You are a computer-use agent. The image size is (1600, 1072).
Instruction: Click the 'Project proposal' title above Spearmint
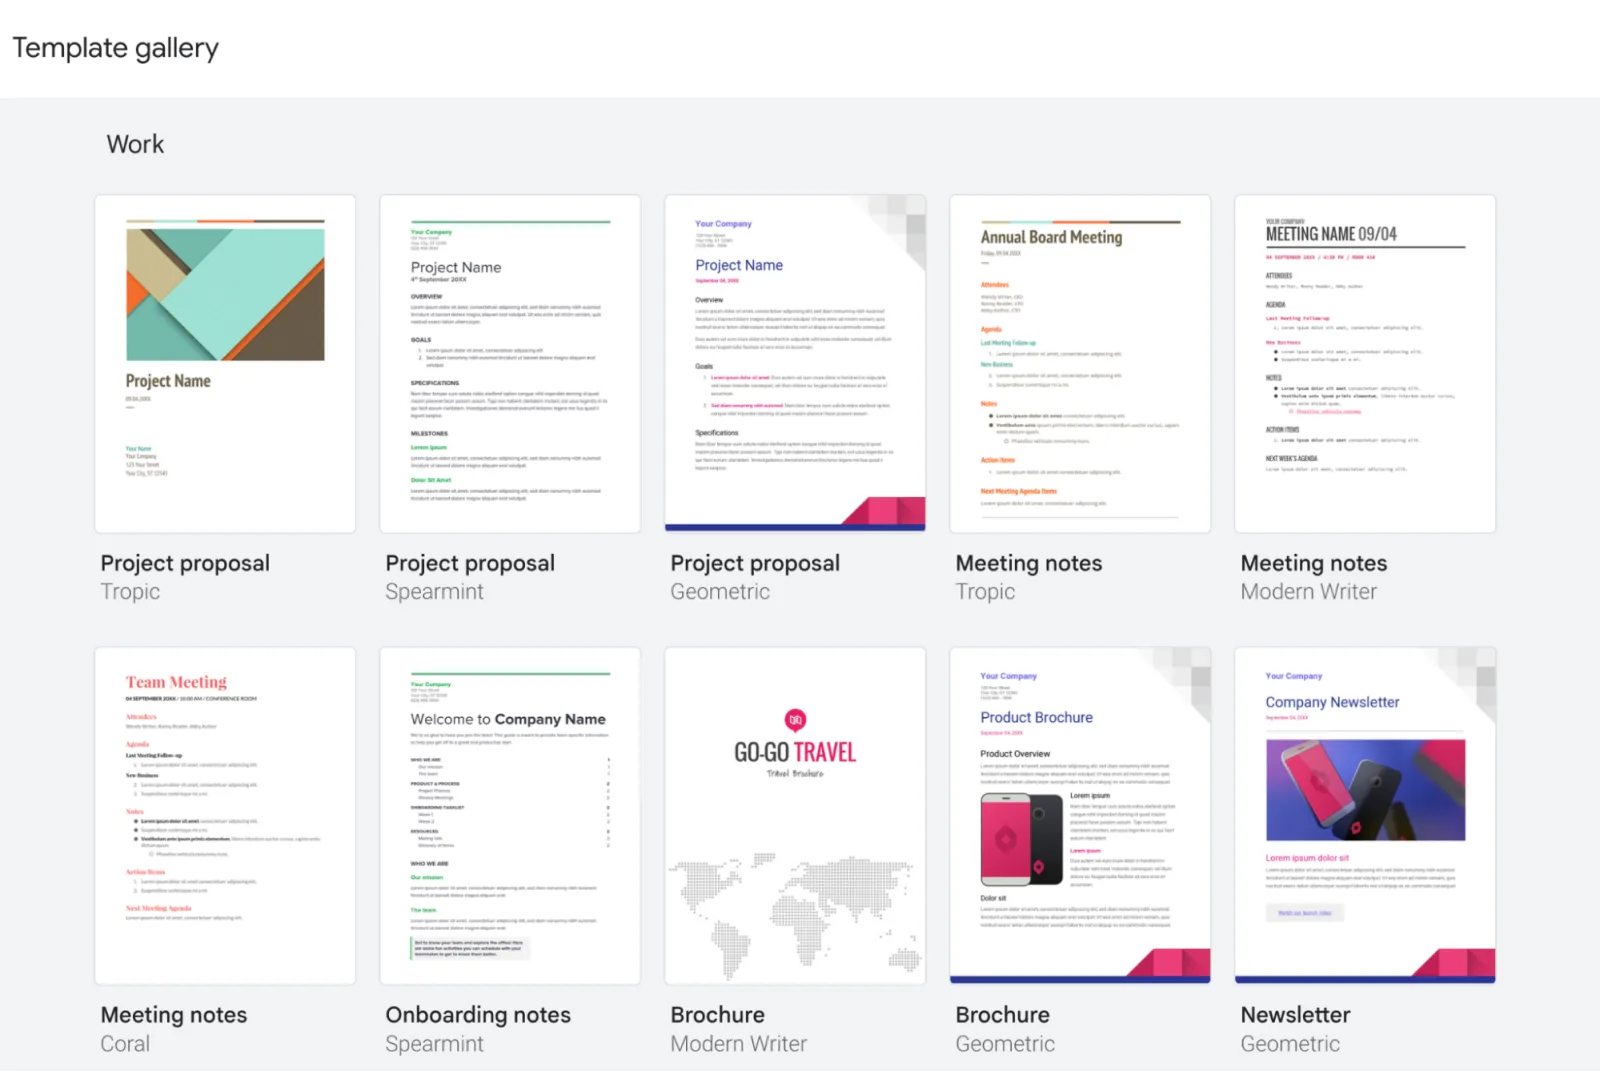tap(470, 563)
